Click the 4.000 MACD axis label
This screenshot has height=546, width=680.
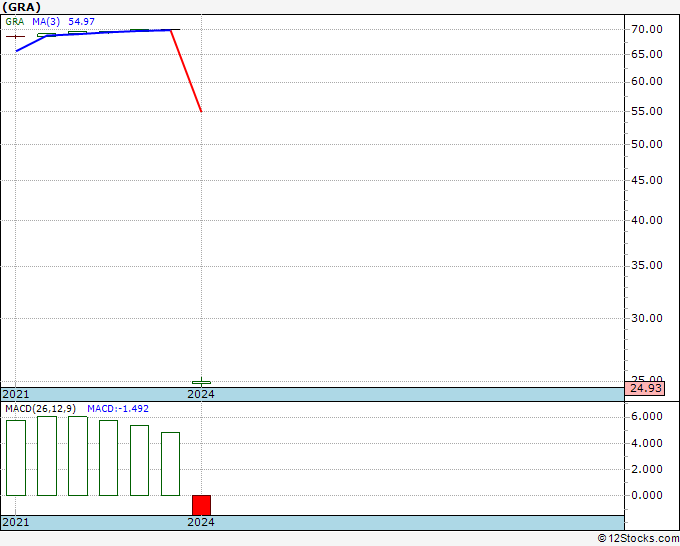(x=647, y=443)
